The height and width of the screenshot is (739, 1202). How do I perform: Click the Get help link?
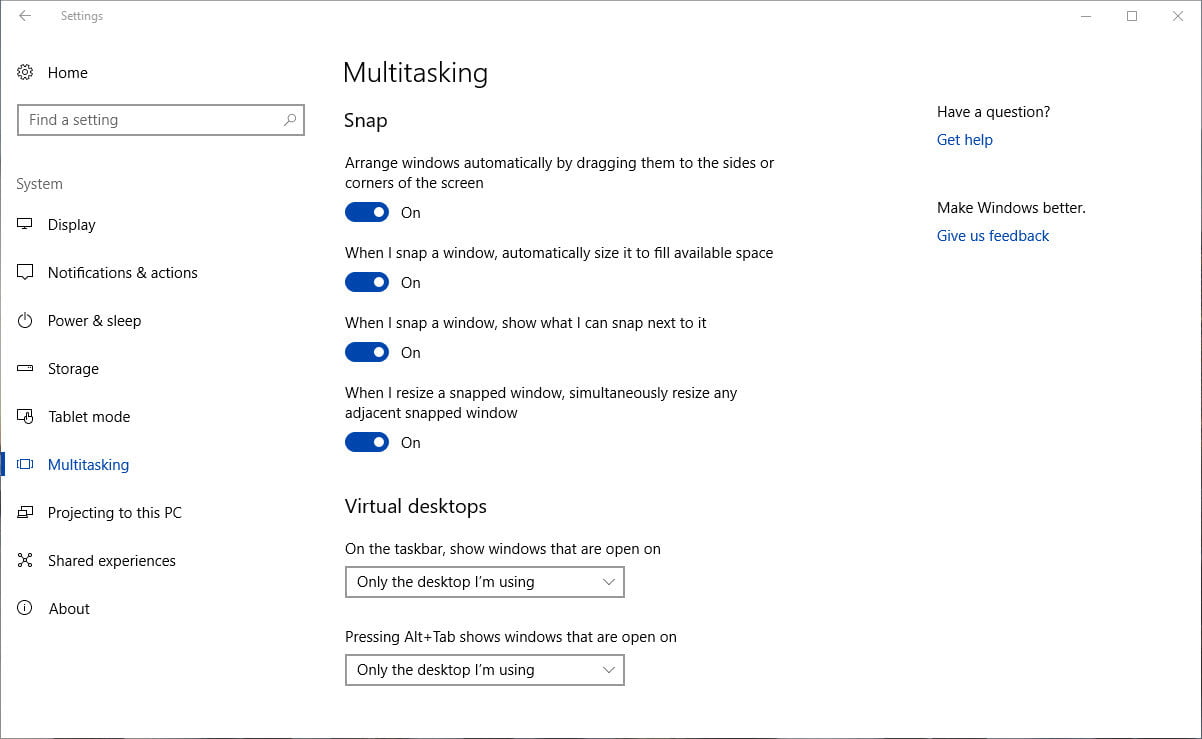[x=965, y=140]
